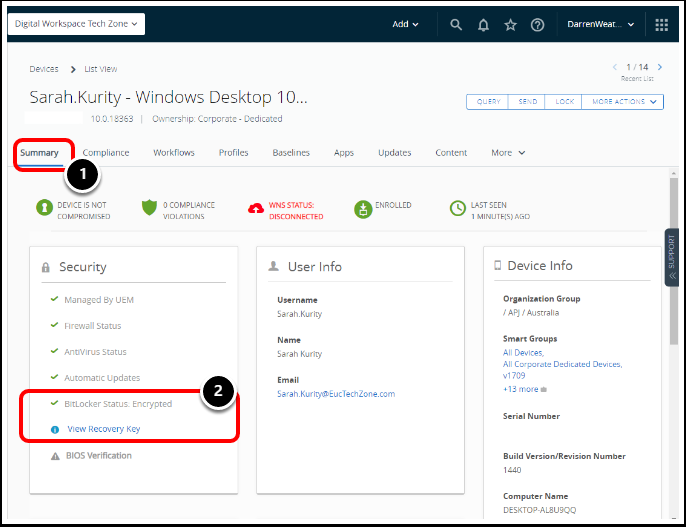Click the green Enrolled status icon

[x=363, y=208]
